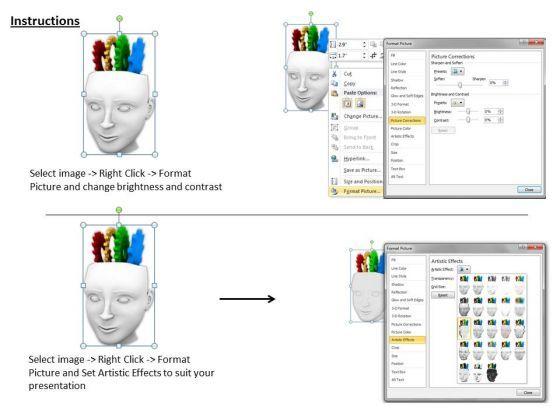Viewport: 560px width, 420px height.
Task: Open Shadow category in Picture Corrections dialog
Action: [x=397, y=80]
